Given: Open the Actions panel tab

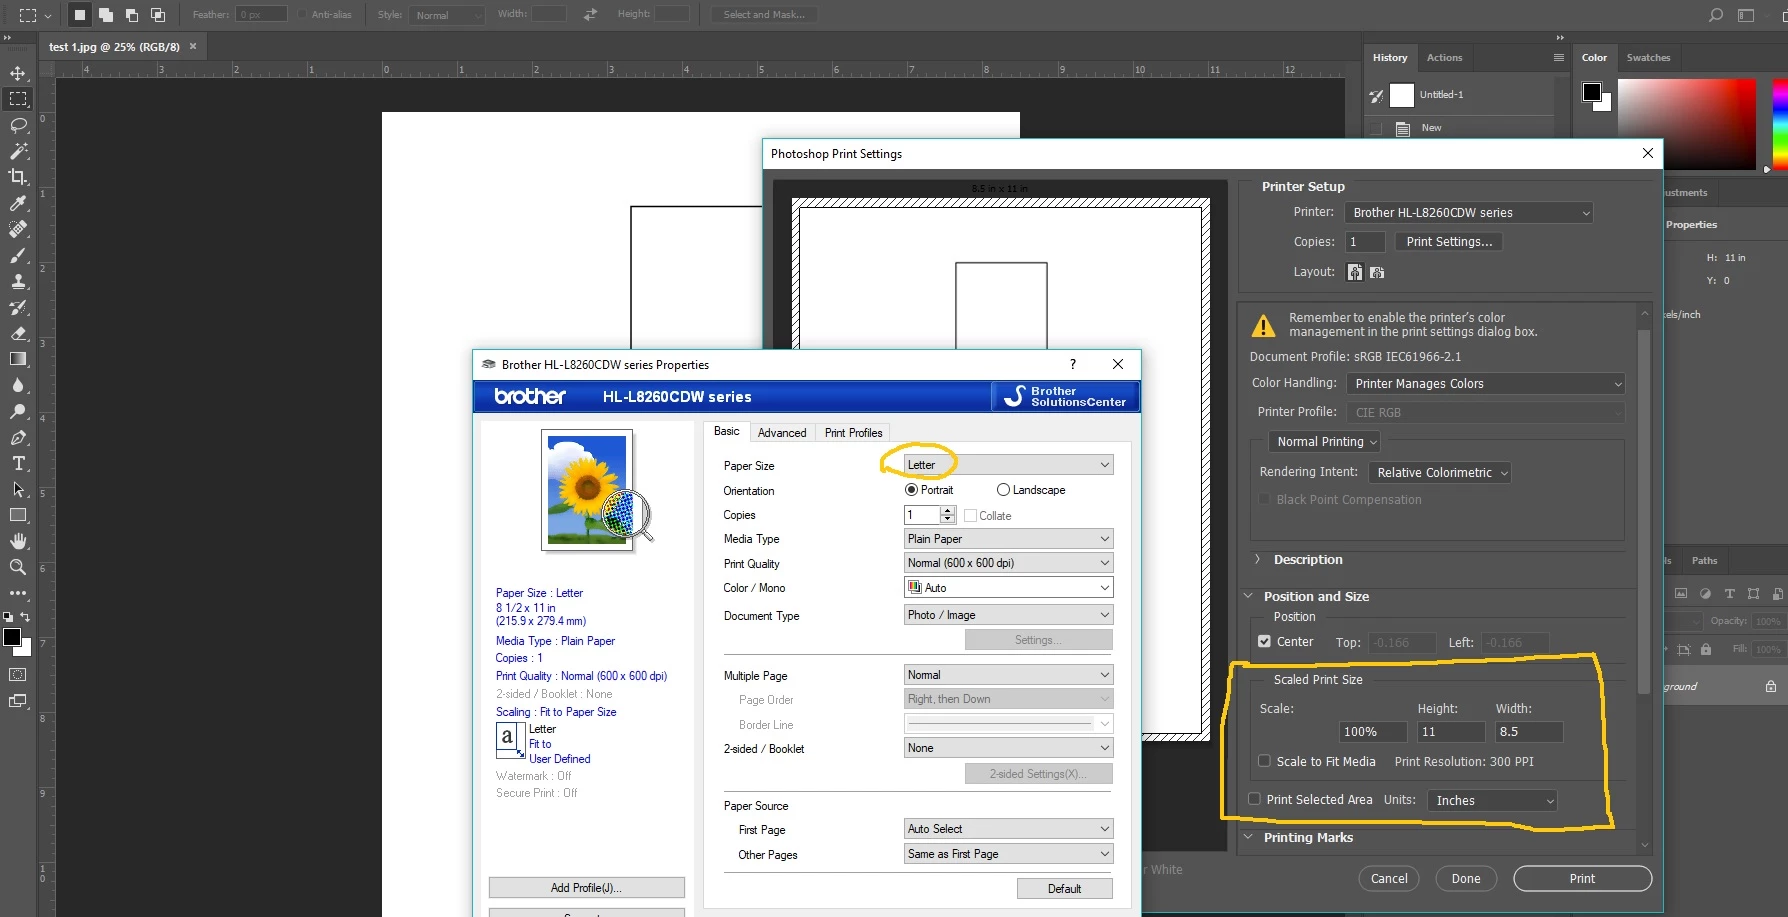Looking at the screenshot, I should [x=1444, y=58].
